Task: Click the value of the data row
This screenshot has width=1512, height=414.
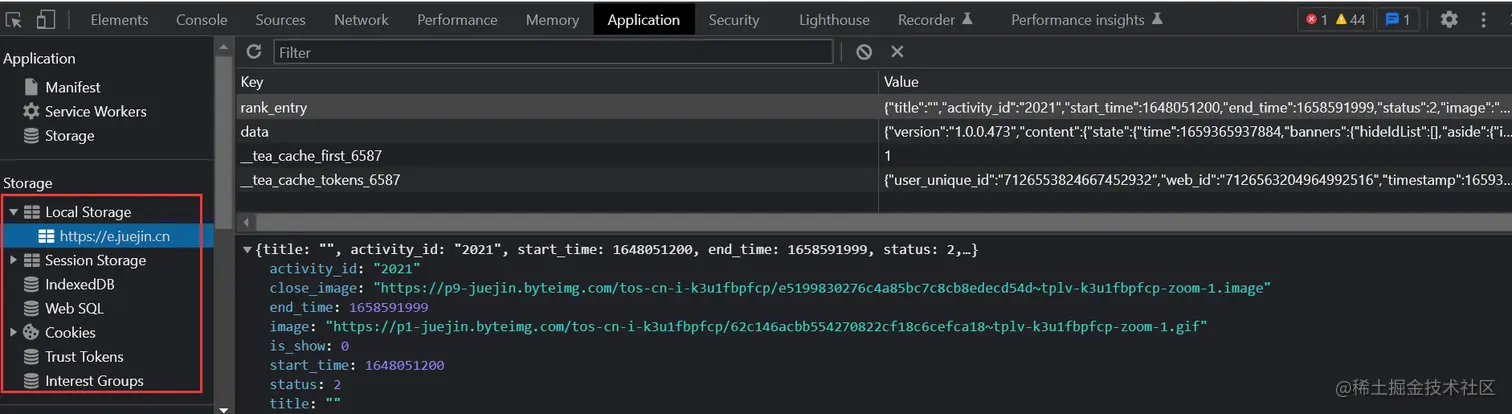Action: (x=1195, y=131)
